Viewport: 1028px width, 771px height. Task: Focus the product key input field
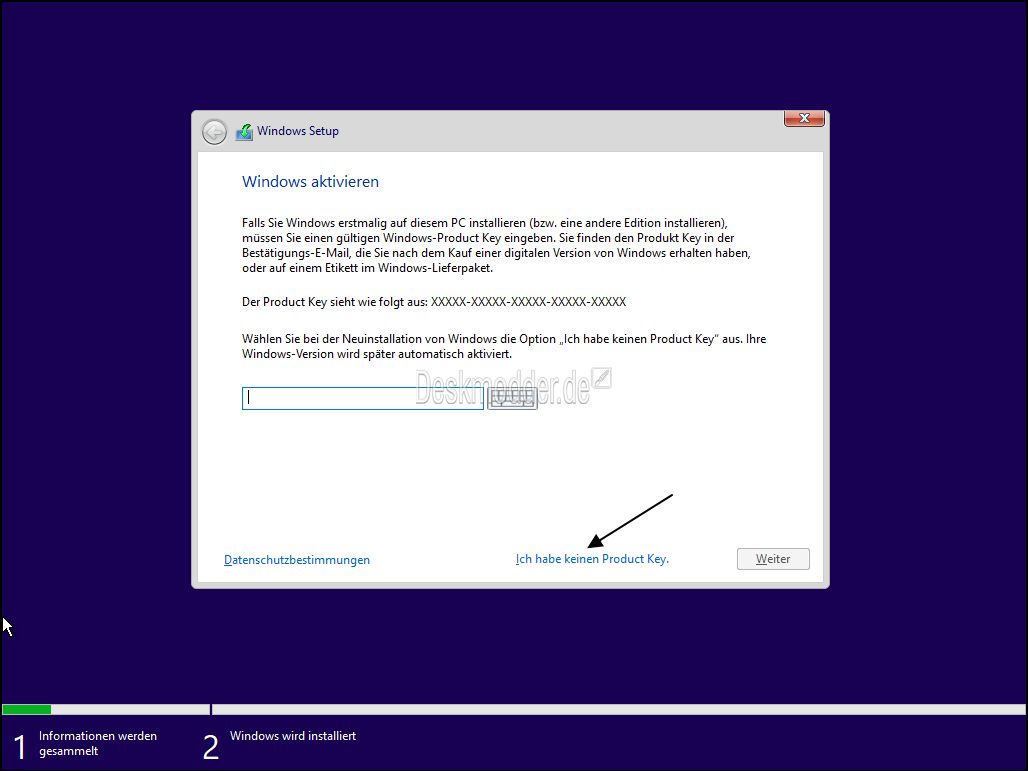[363, 398]
